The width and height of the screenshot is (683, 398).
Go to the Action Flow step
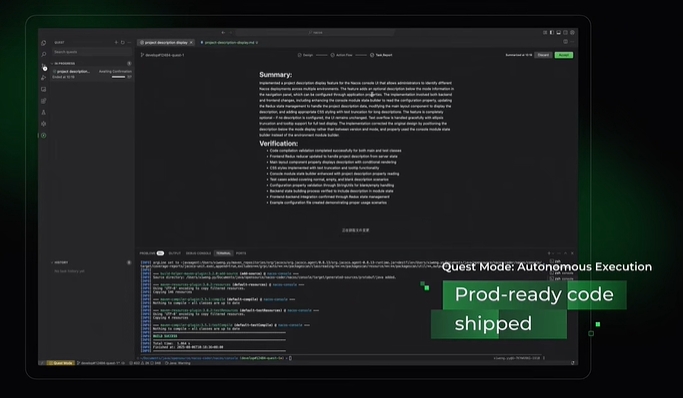click(342, 55)
